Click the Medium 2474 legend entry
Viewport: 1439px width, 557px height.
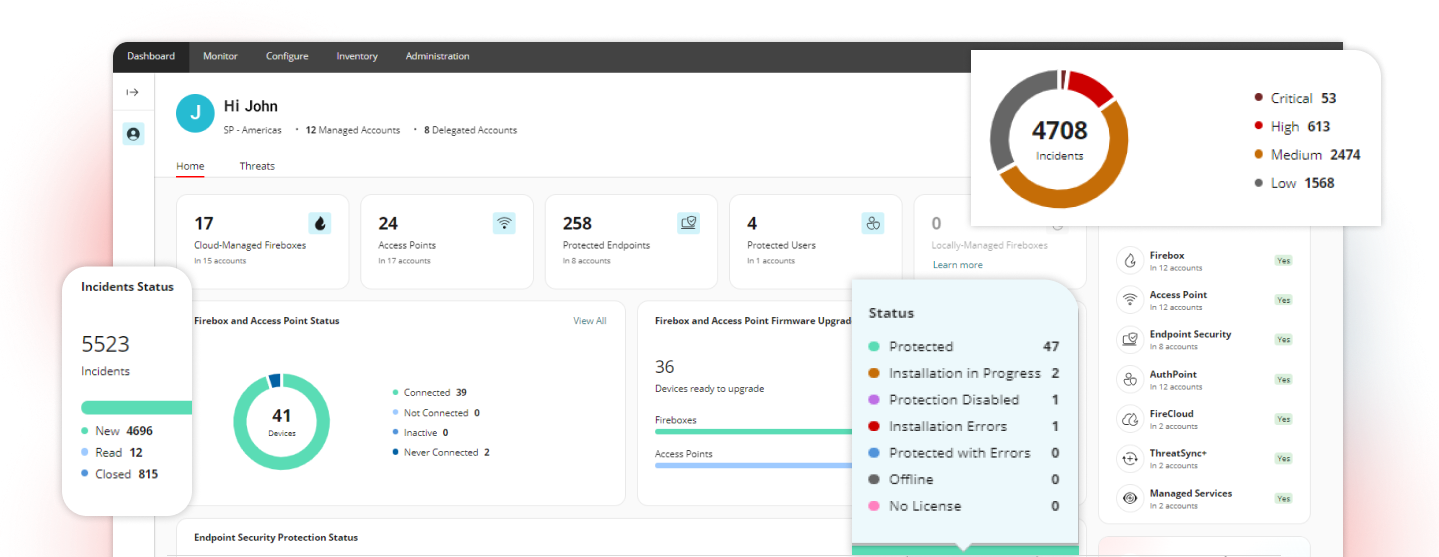(x=1307, y=155)
